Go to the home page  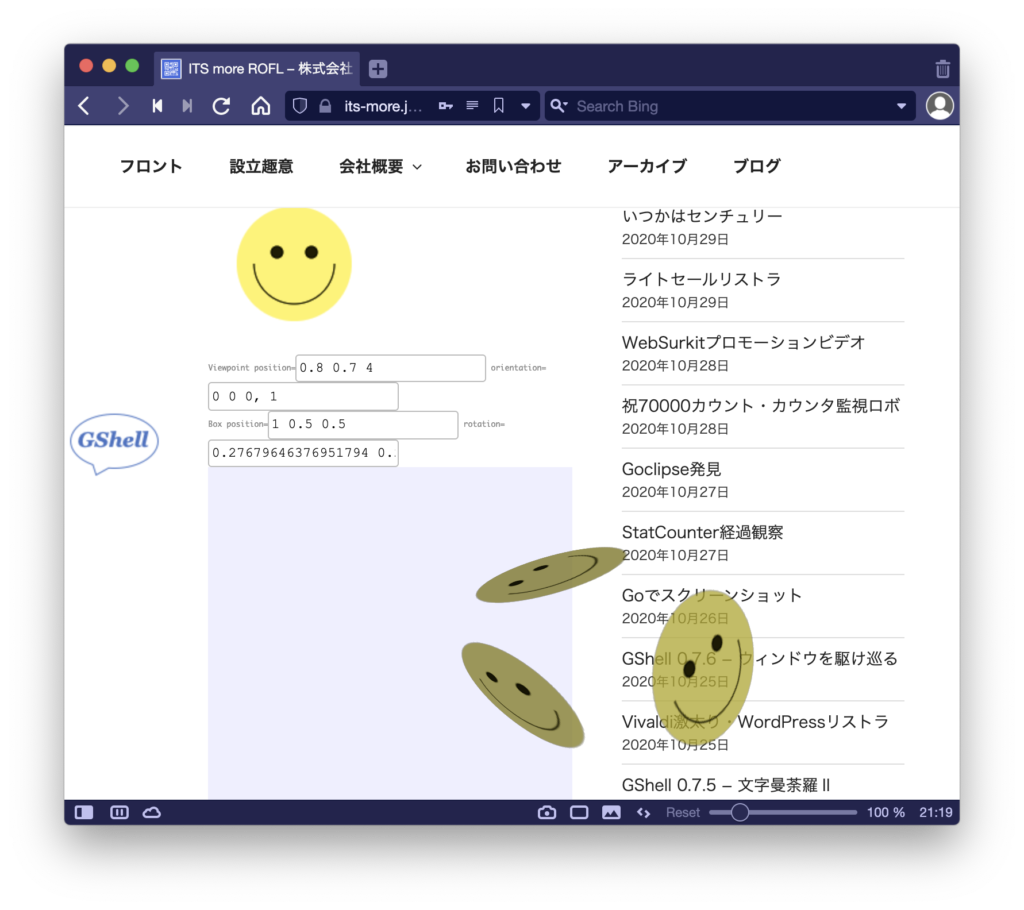point(260,106)
